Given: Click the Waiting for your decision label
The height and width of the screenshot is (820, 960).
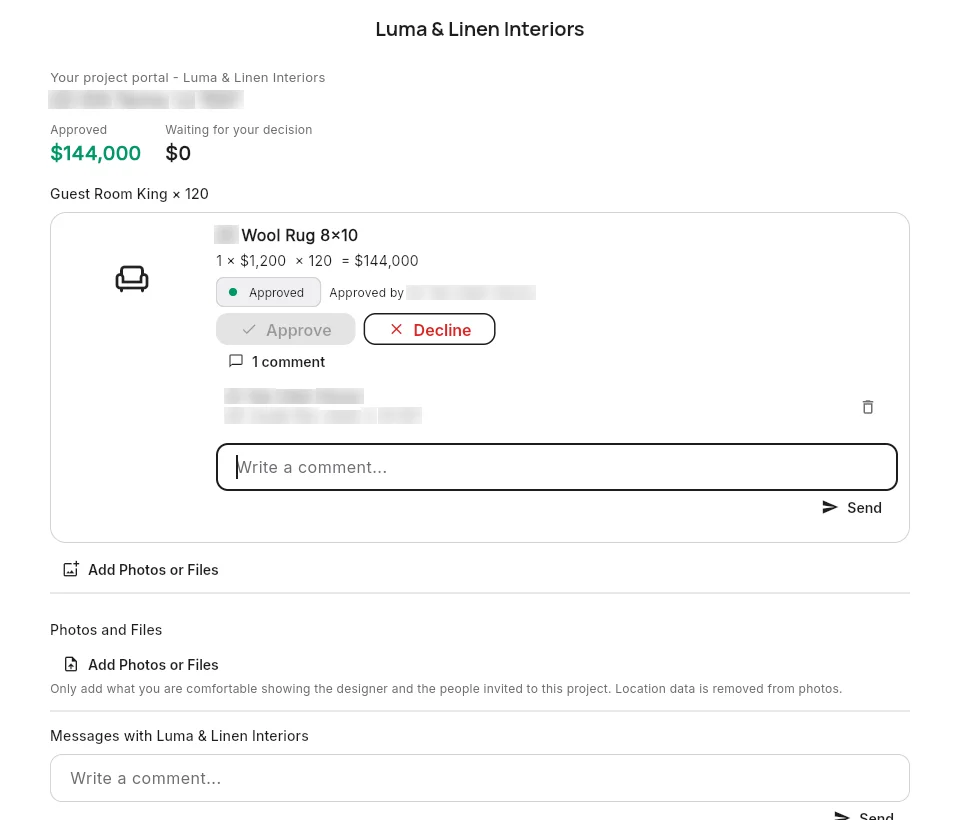Looking at the screenshot, I should (239, 130).
